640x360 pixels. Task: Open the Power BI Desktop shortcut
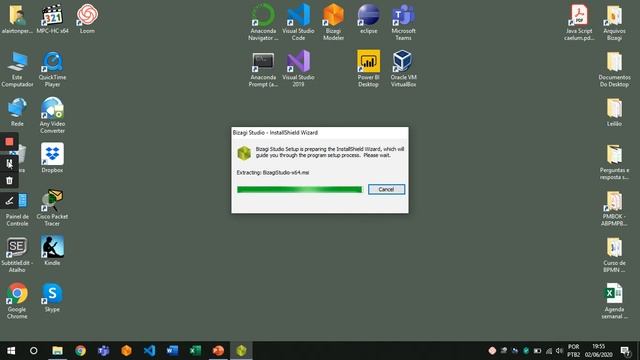click(x=369, y=69)
